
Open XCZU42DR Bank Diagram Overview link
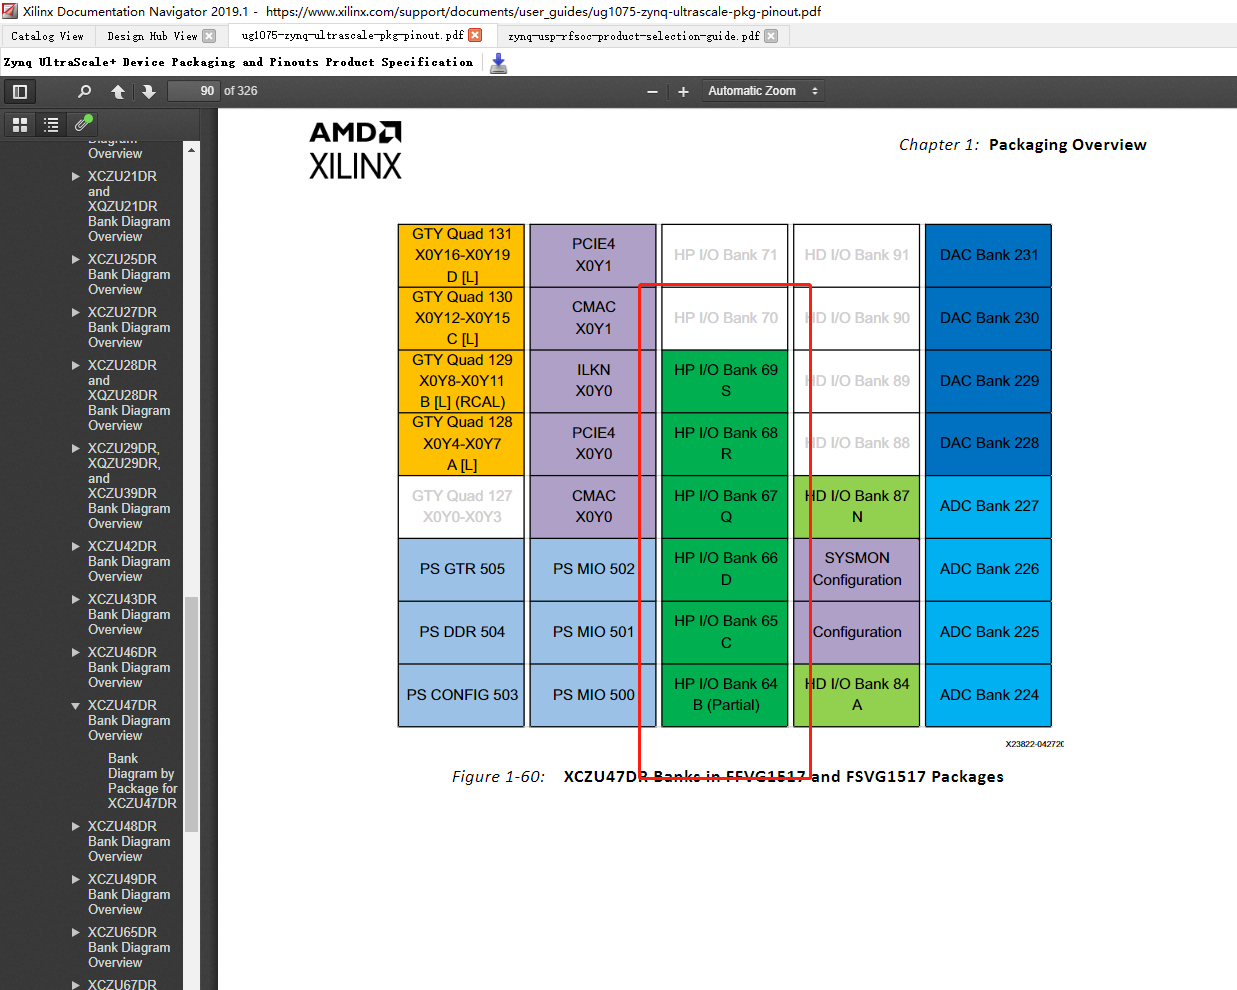coord(129,561)
